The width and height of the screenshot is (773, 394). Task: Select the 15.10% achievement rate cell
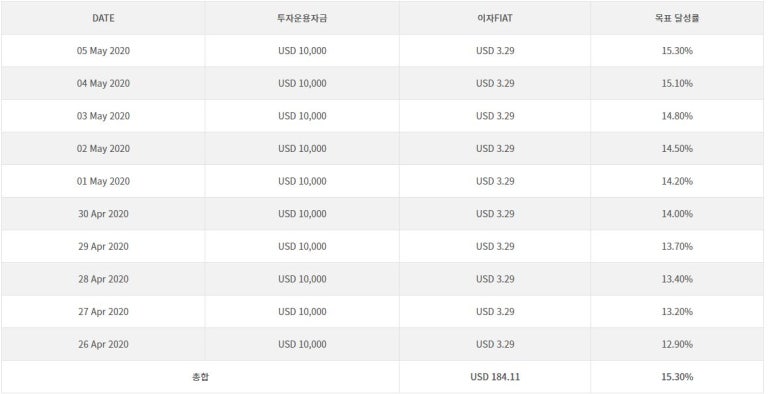677,83
